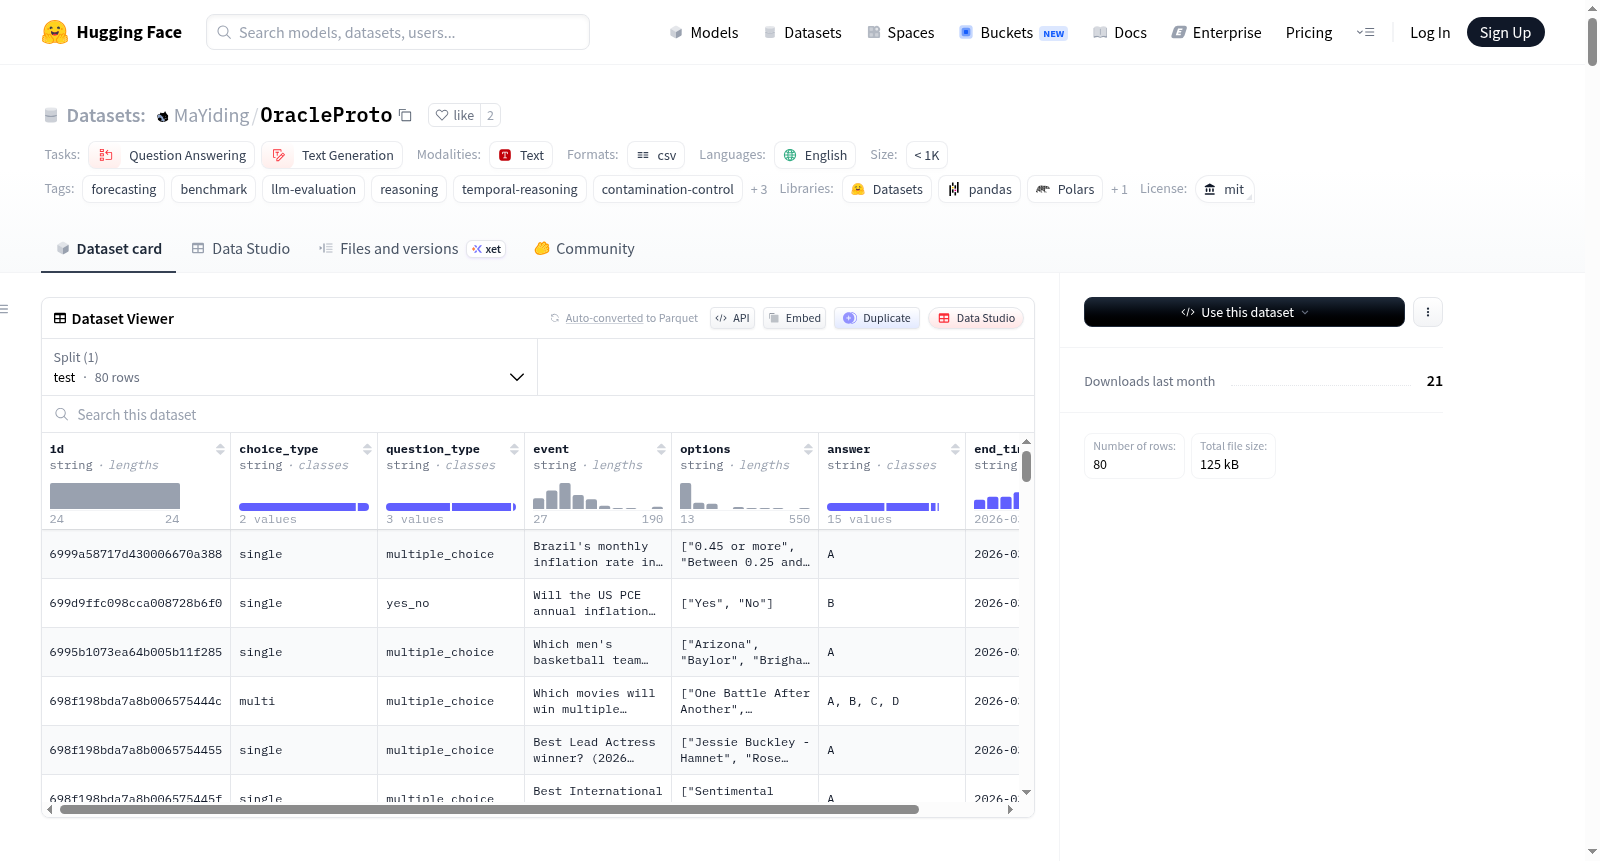This screenshot has height=861, width=1600.
Task: Open Docs in top navigation
Action: (x=1120, y=32)
